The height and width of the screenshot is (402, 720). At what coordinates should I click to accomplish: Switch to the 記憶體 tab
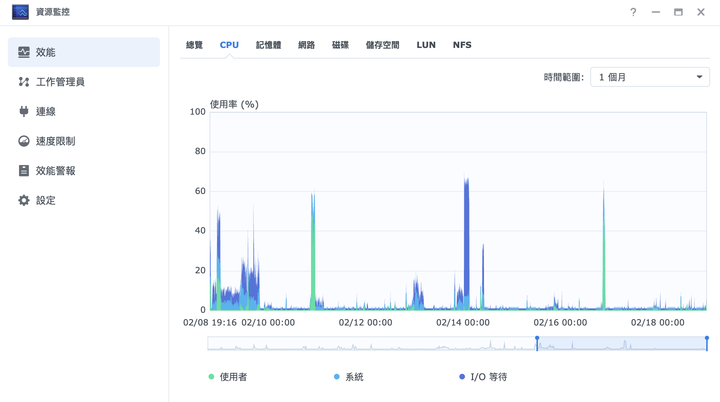[269, 45]
